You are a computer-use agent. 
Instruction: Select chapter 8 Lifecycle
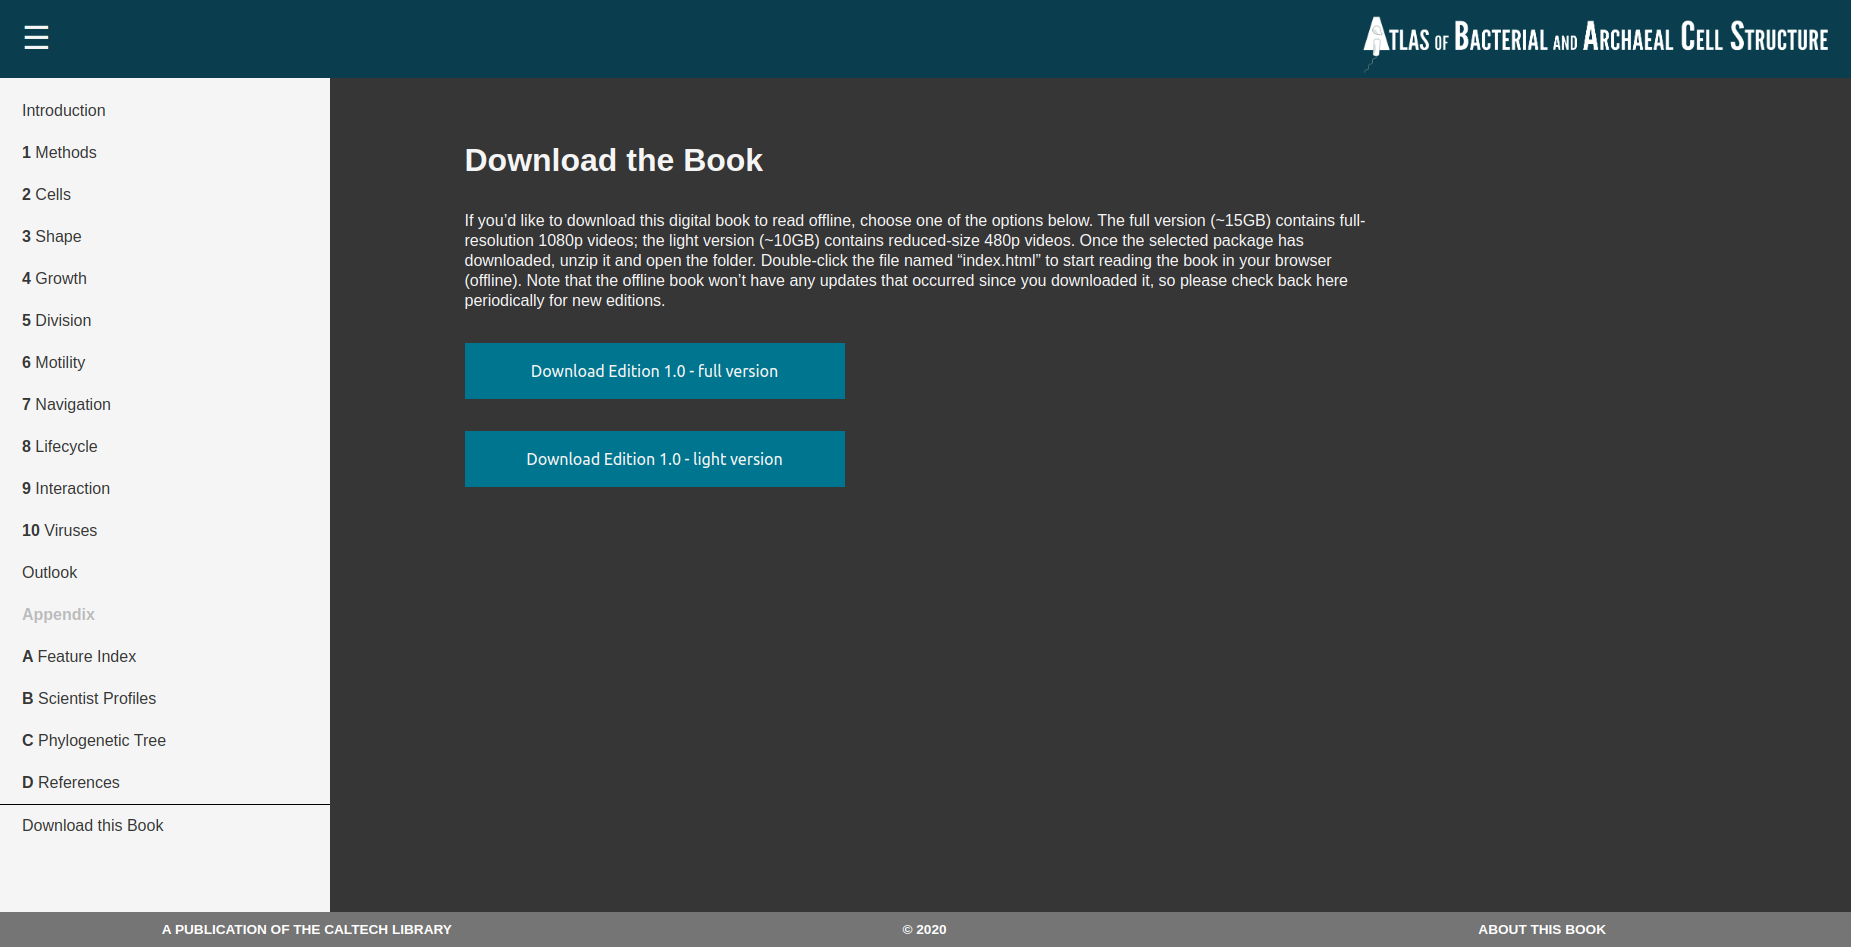[59, 446]
